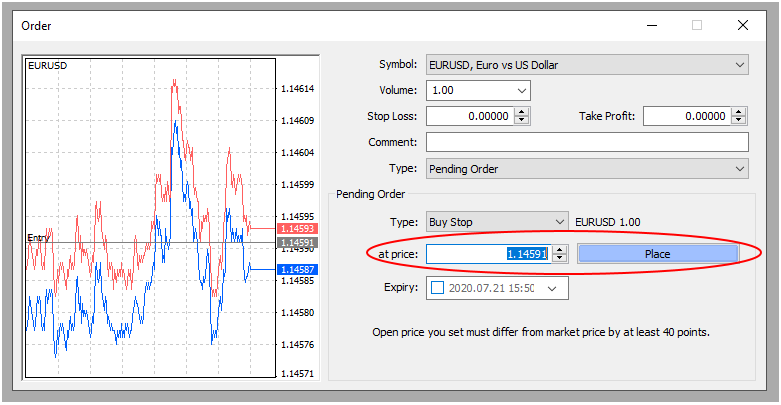The image size is (781, 405).
Task: Open the Symbol dropdown for EURUSD
Action: tap(739, 65)
